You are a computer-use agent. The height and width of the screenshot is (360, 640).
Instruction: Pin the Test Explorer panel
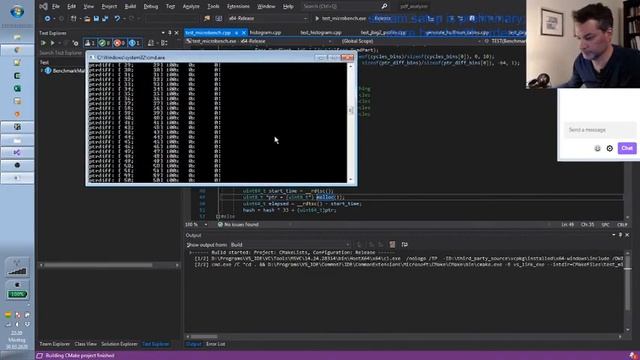click(x=170, y=33)
